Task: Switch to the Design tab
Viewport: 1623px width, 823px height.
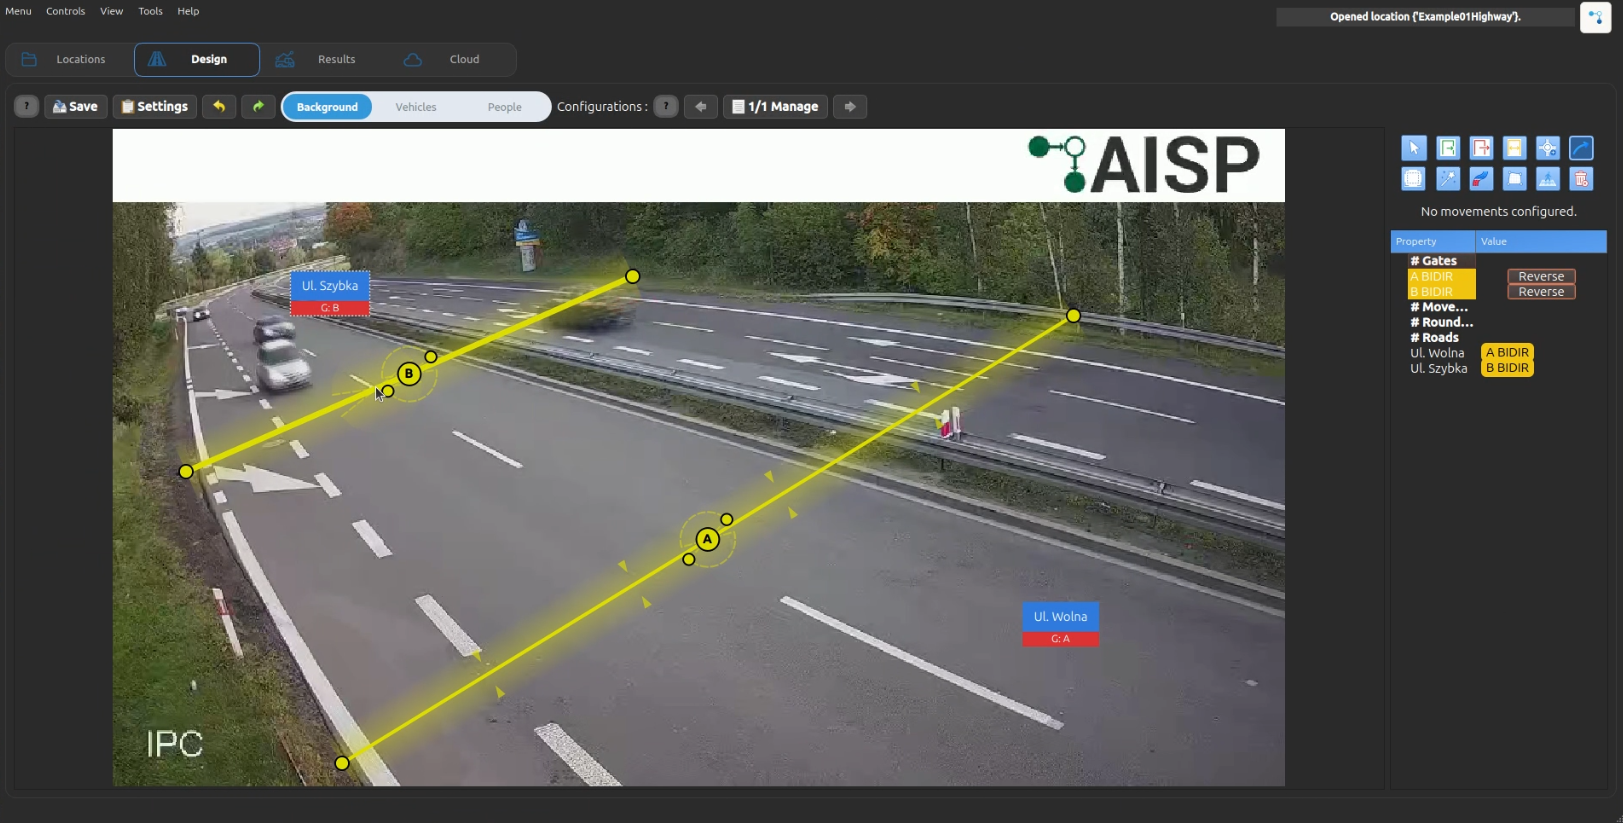Action: [x=197, y=59]
